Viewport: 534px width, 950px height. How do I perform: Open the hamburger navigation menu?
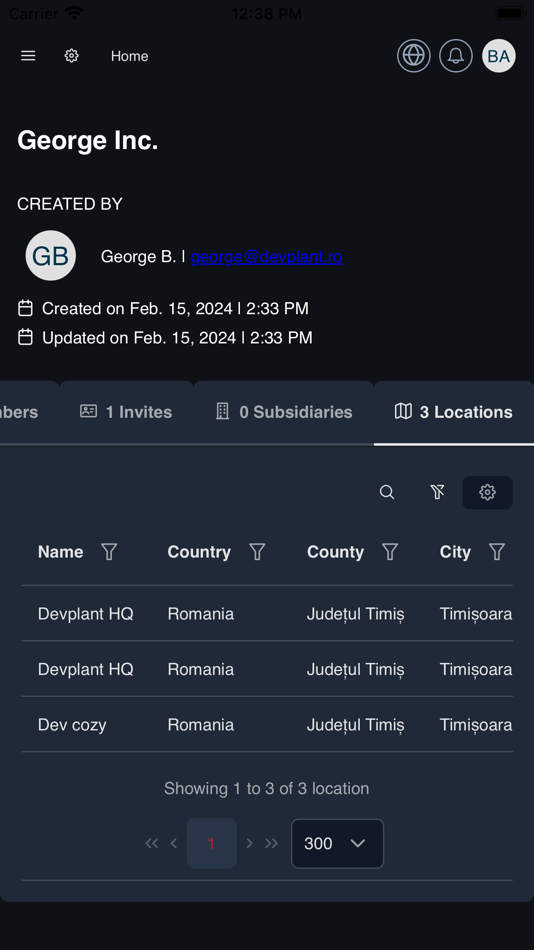[28, 56]
